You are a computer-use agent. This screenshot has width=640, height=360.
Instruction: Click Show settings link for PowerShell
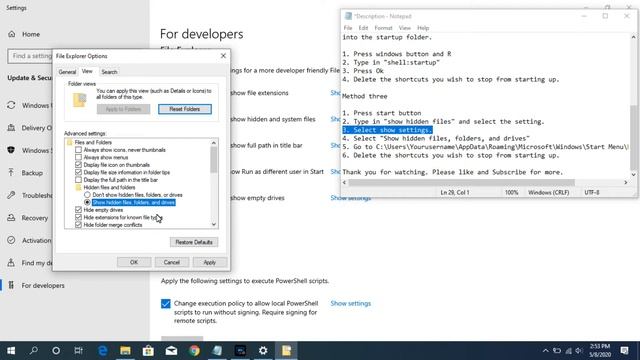click(x=351, y=303)
